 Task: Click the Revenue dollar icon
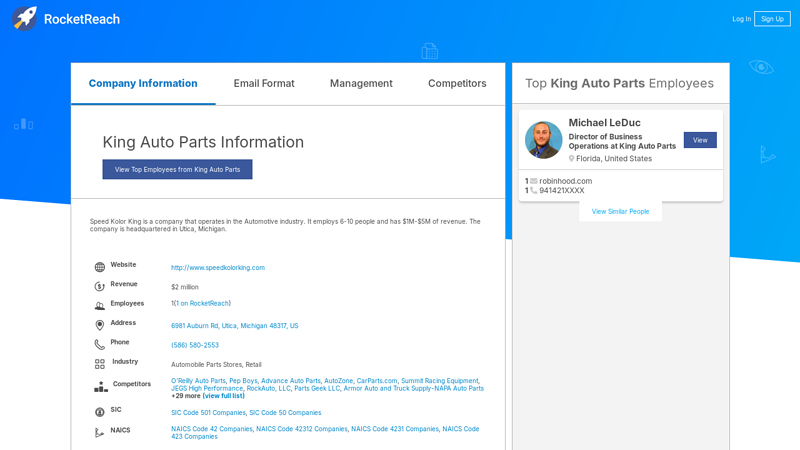[99, 286]
